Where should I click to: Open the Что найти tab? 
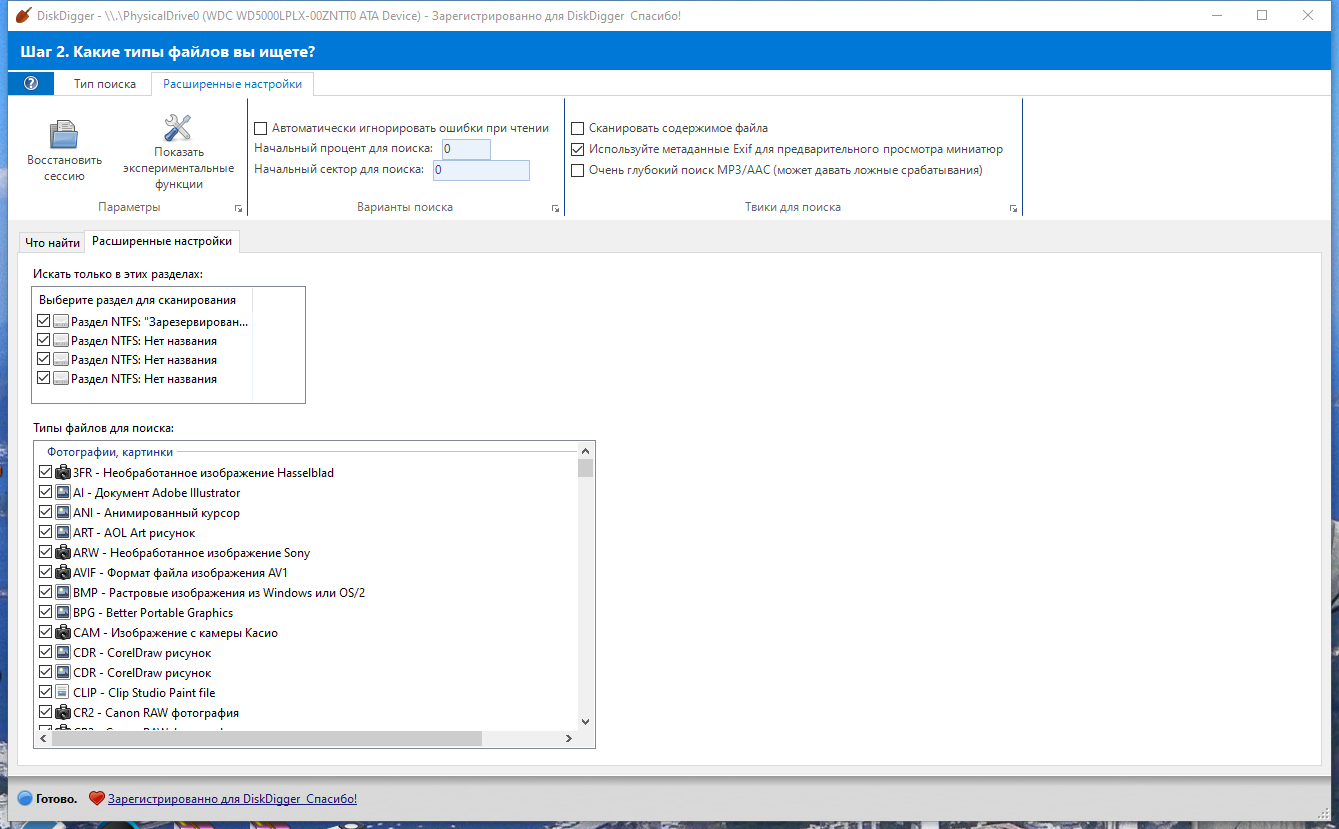(53, 243)
